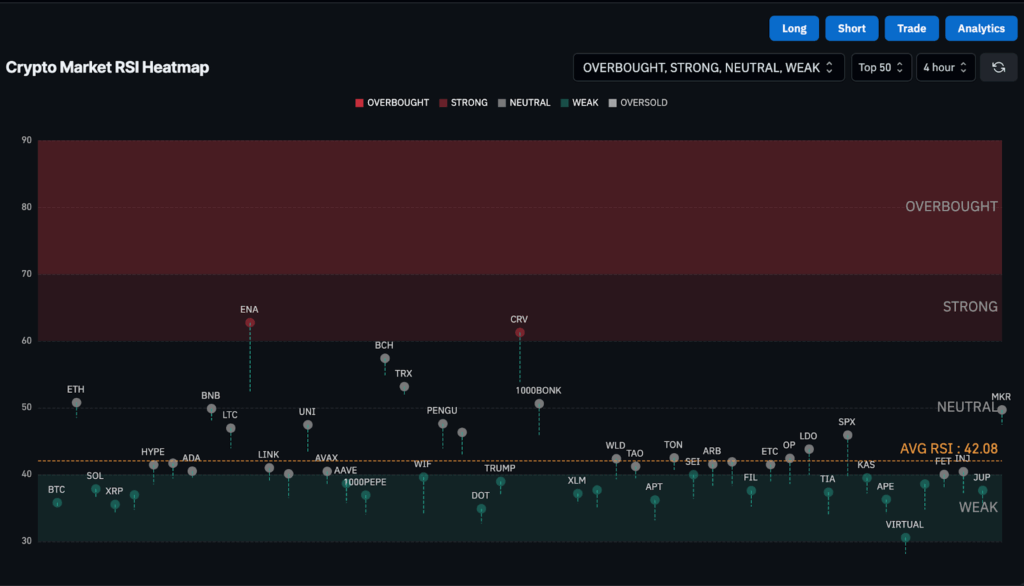The image size is (1024, 586).
Task: Open the Short positions button
Action: click(x=851, y=29)
